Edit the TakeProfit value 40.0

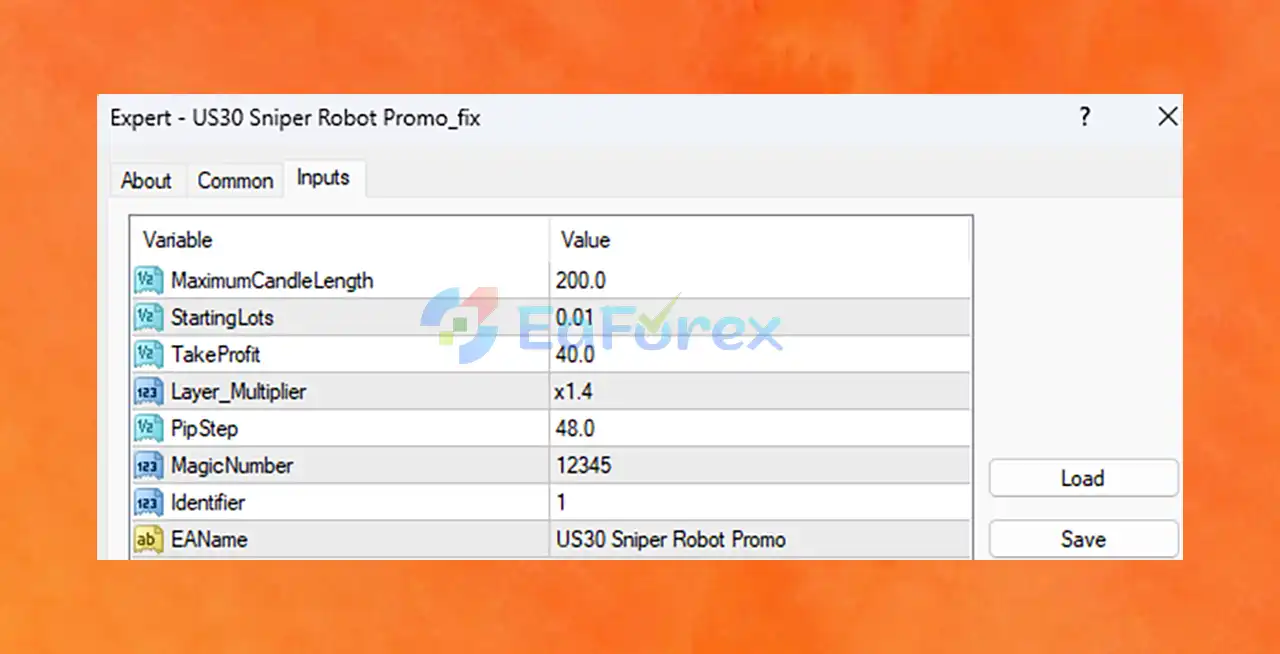point(759,355)
